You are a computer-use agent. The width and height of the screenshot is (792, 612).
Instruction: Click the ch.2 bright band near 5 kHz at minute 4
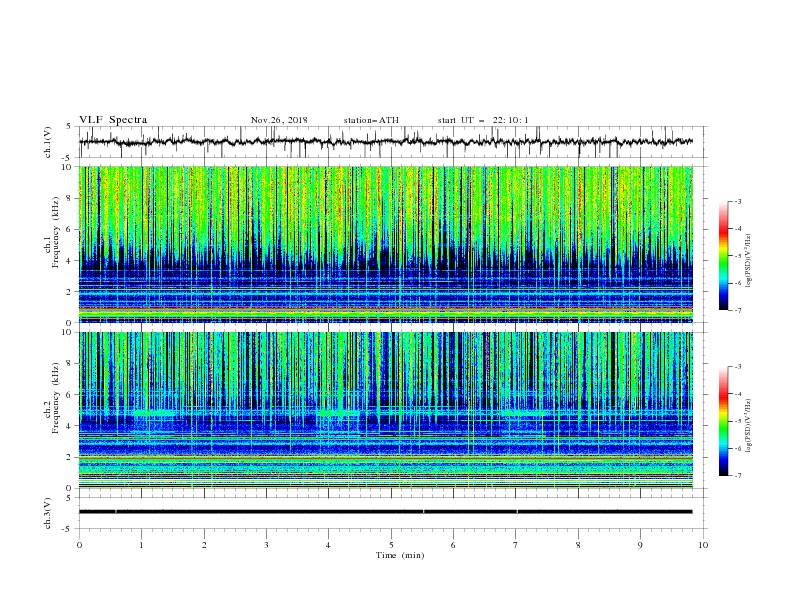tap(337, 413)
